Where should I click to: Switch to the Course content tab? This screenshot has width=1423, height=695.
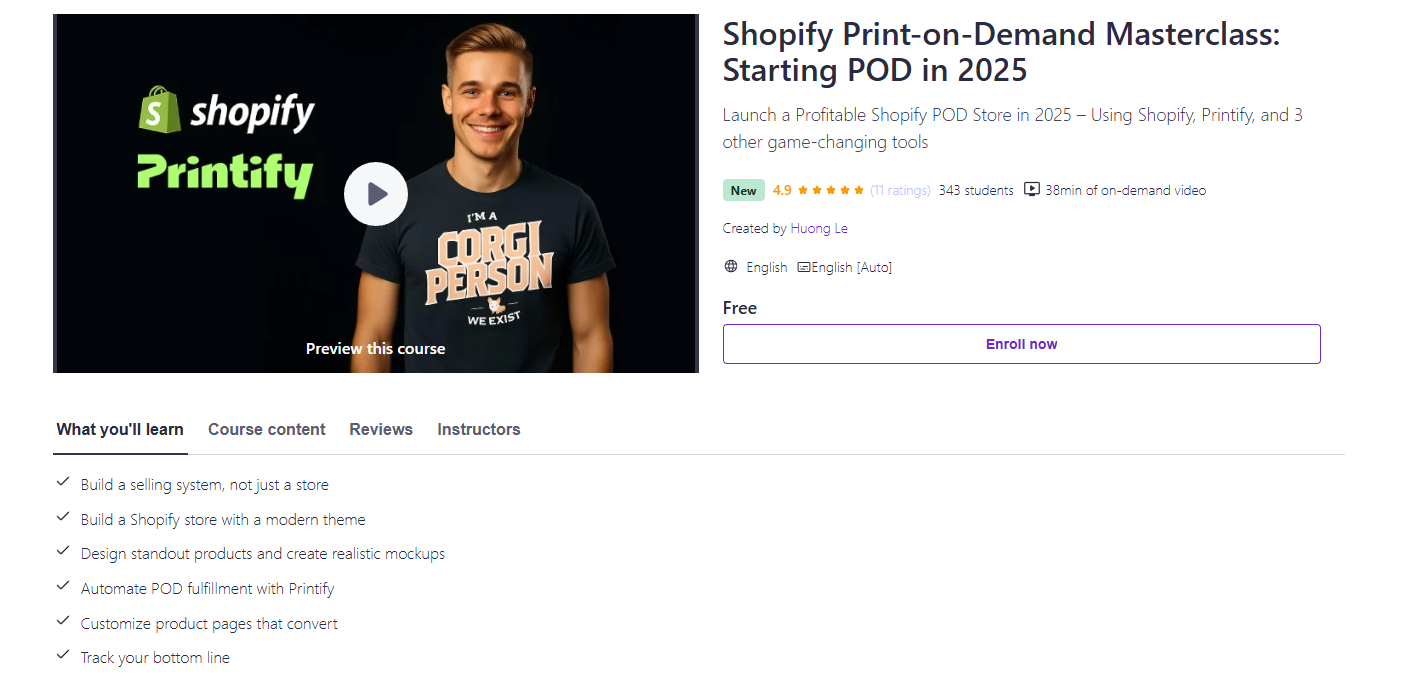266,429
